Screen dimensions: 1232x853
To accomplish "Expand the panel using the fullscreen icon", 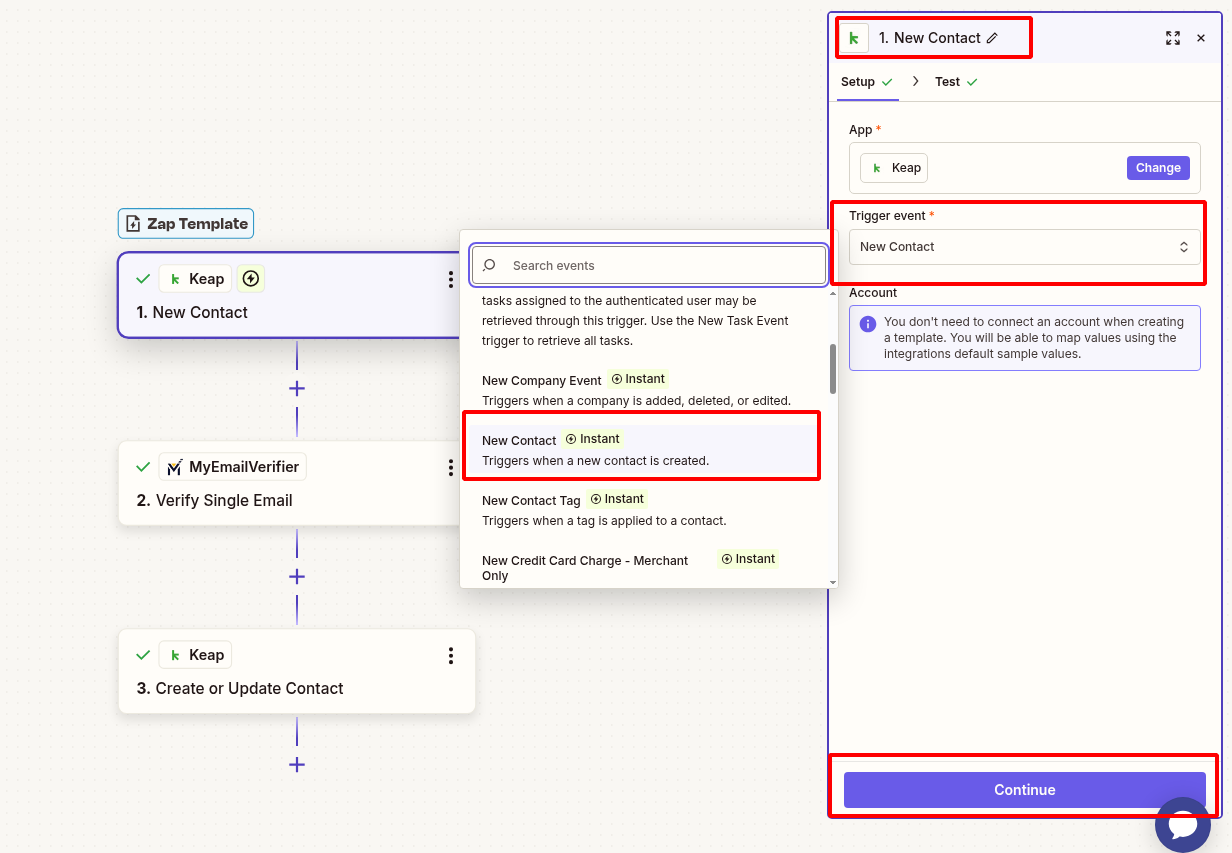I will click(1172, 38).
